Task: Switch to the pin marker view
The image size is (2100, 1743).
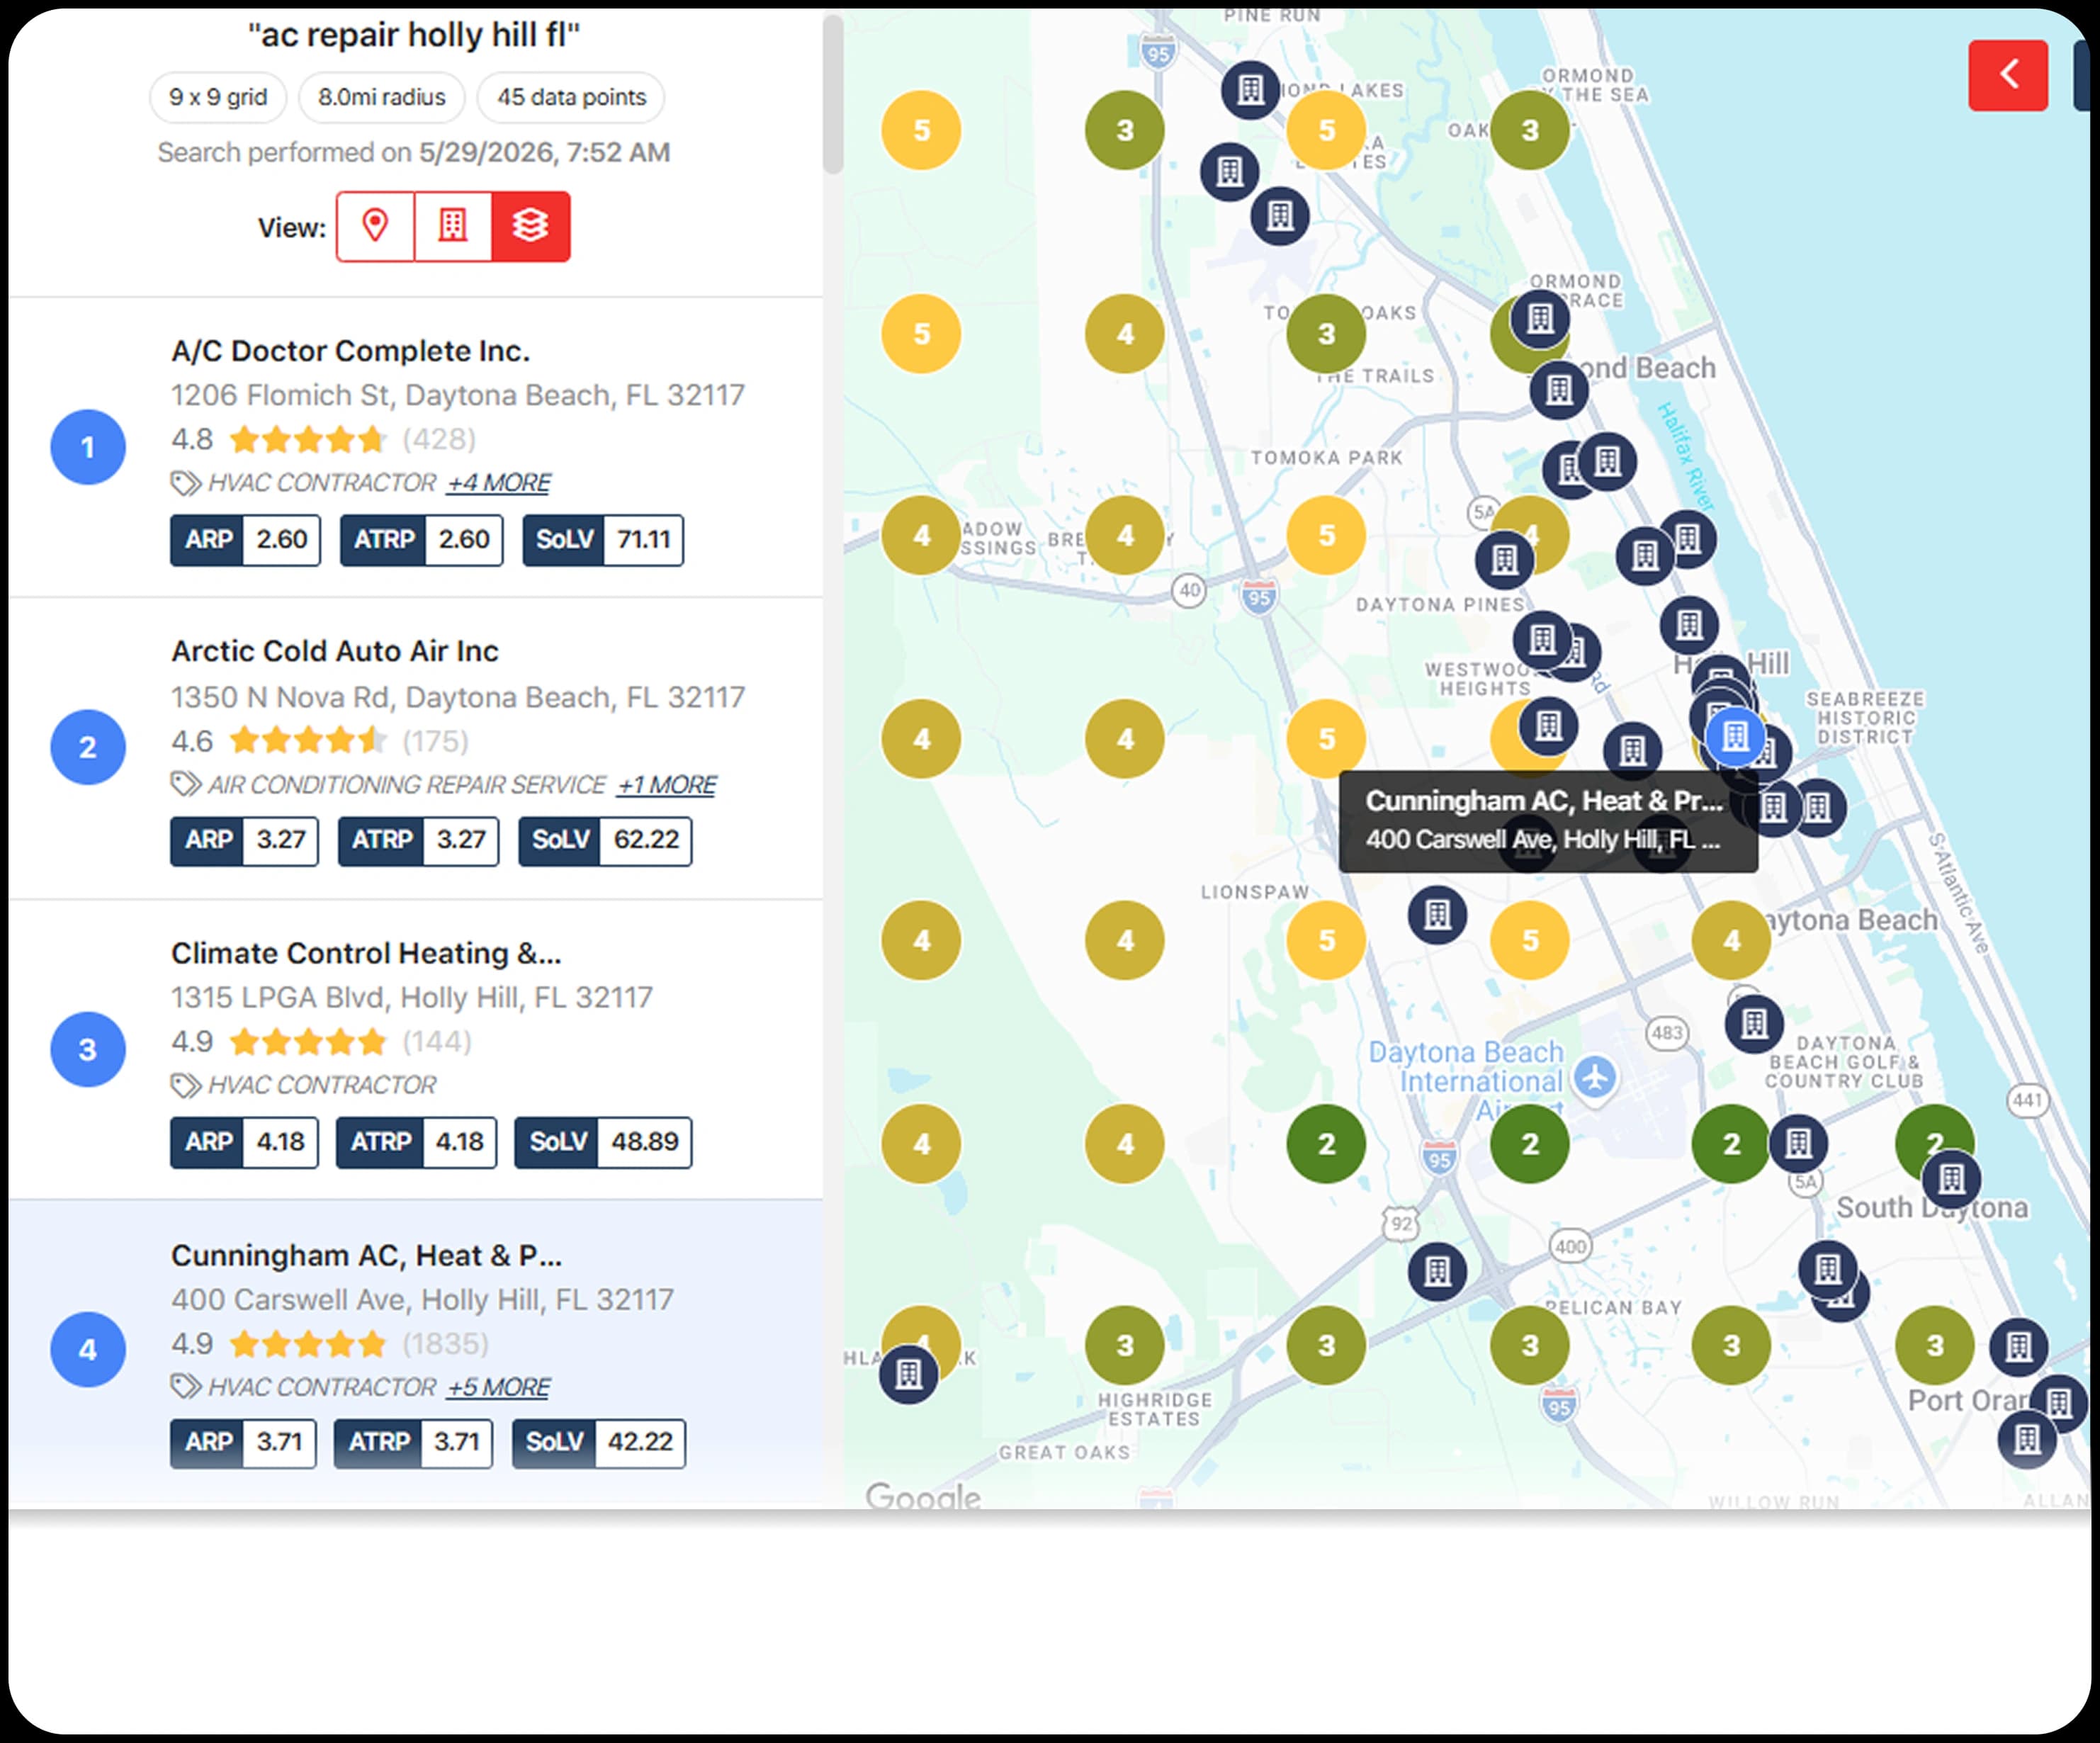Action: [375, 226]
